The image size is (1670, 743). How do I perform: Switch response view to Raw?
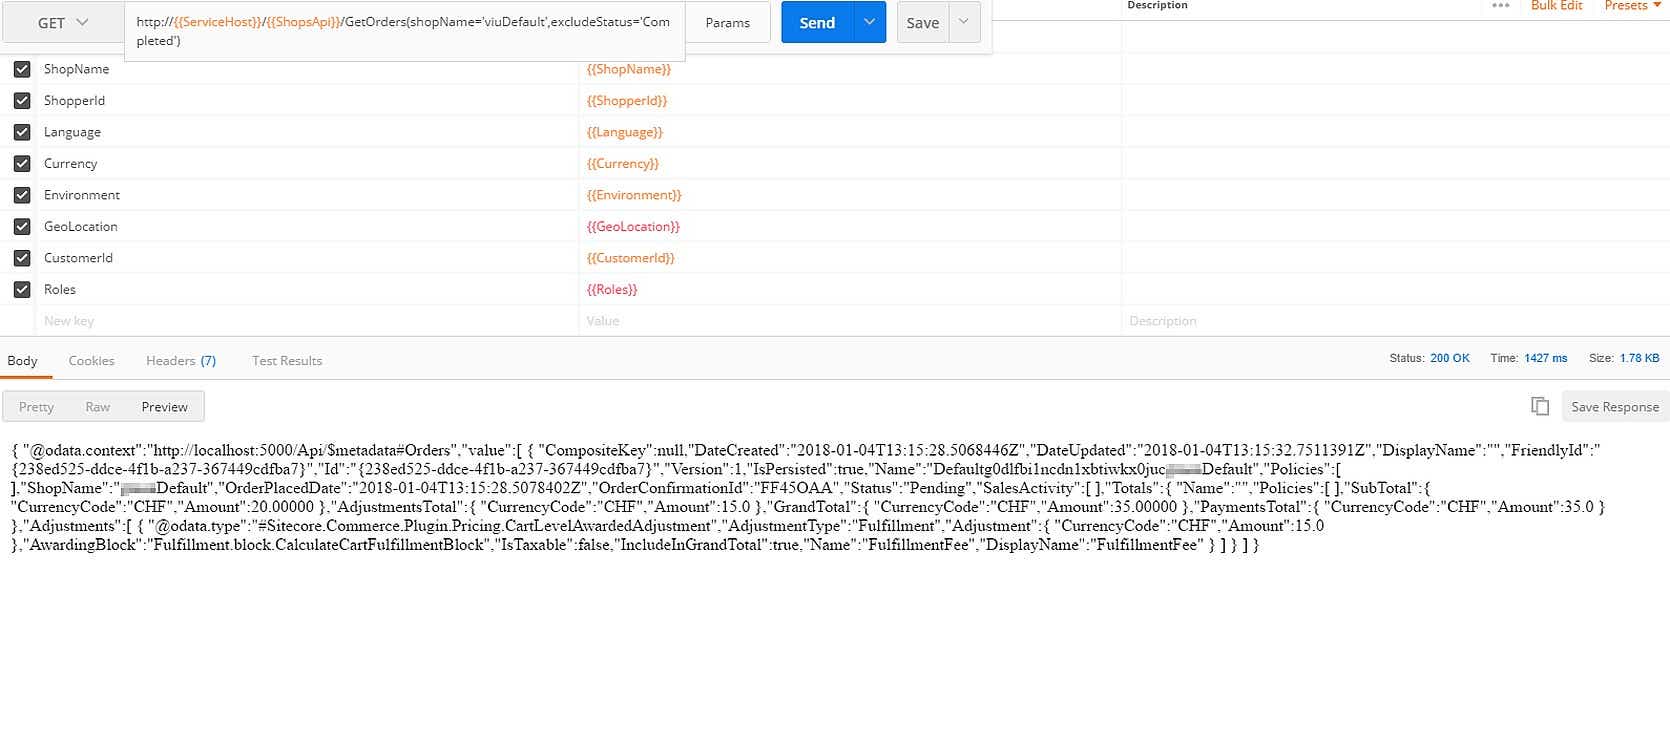pos(98,407)
